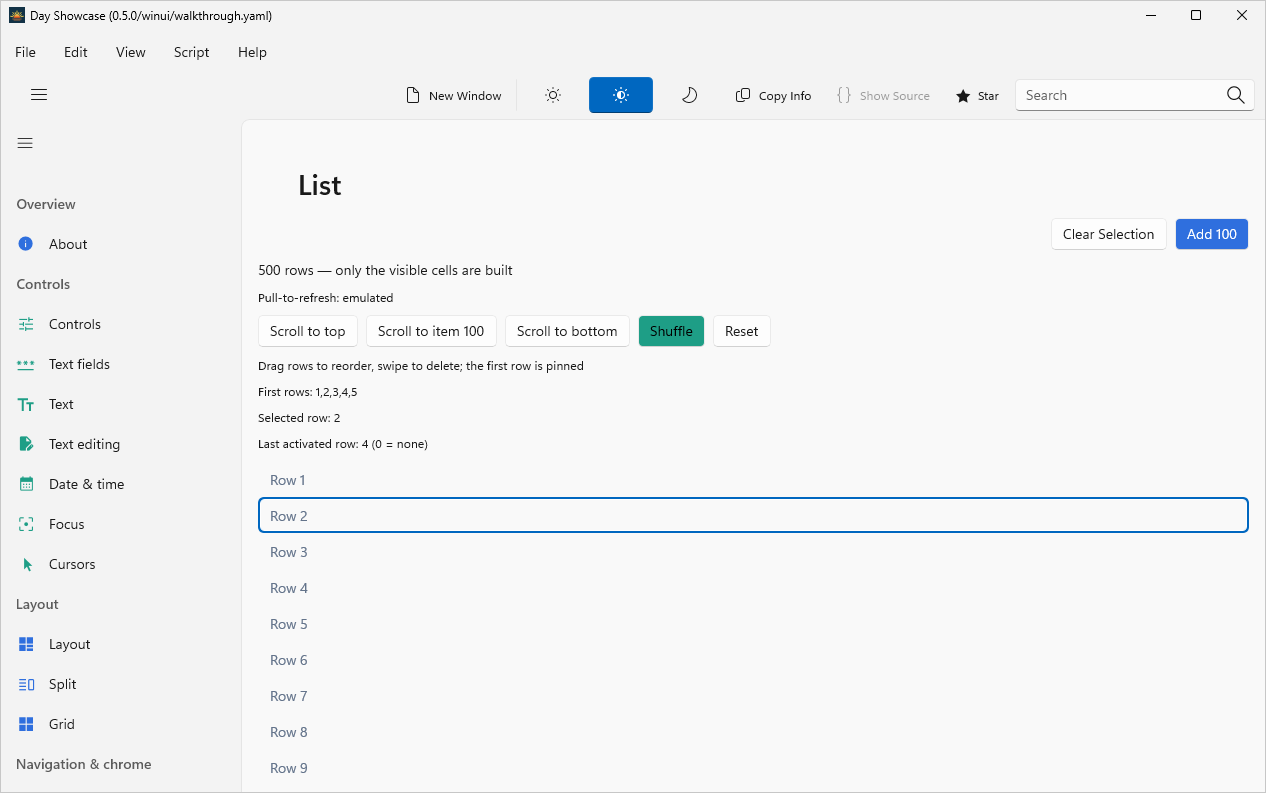The width and height of the screenshot is (1266, 793).
Task: Open Text fields via its dots icon
Action: (26, 364)
